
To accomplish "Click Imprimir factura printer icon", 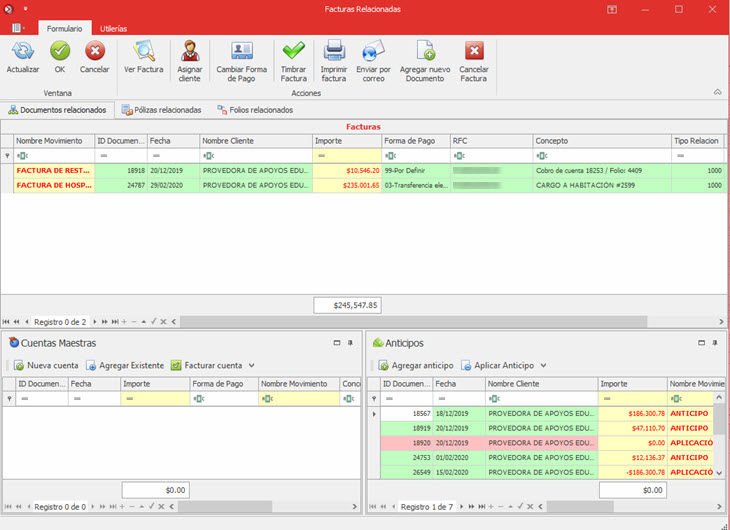I will [x=334, y=52].
